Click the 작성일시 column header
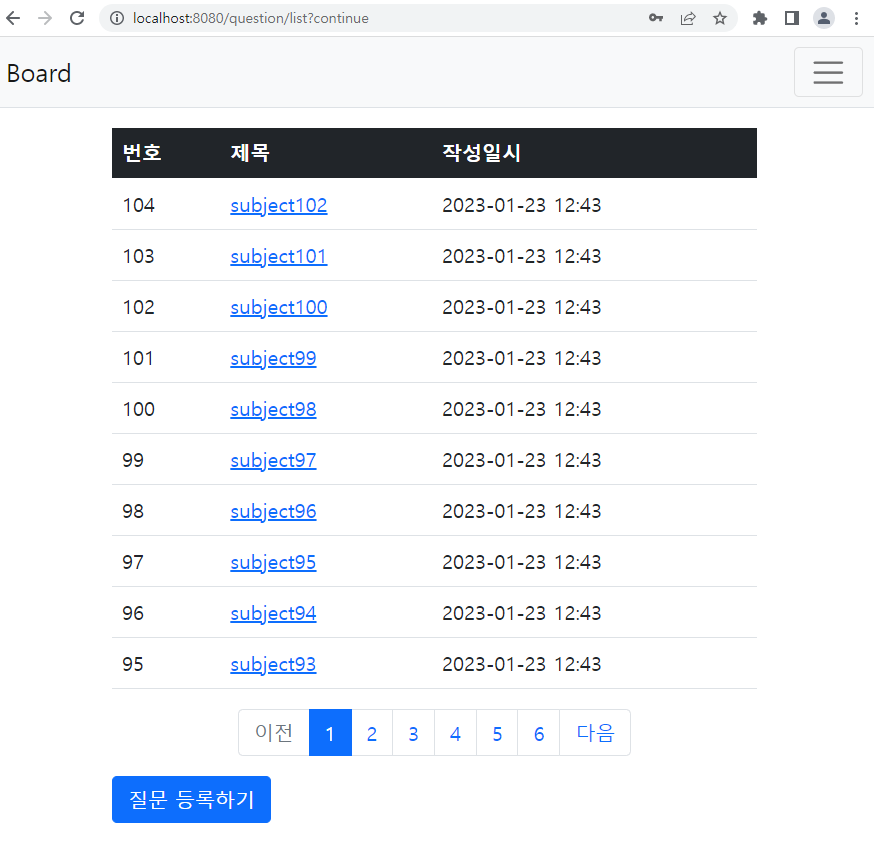This screenshot has height=841, width=874. (481, 153)
